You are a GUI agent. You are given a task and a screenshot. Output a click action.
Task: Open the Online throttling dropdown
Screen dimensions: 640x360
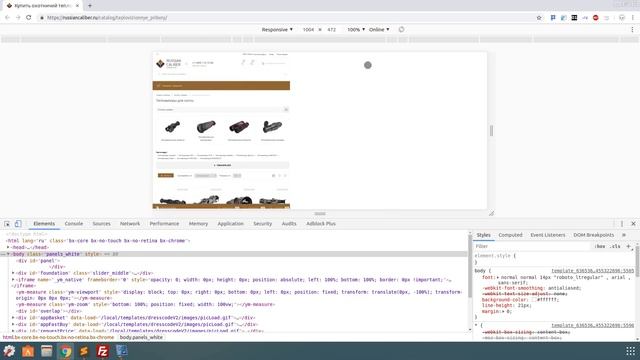[379, 29]
